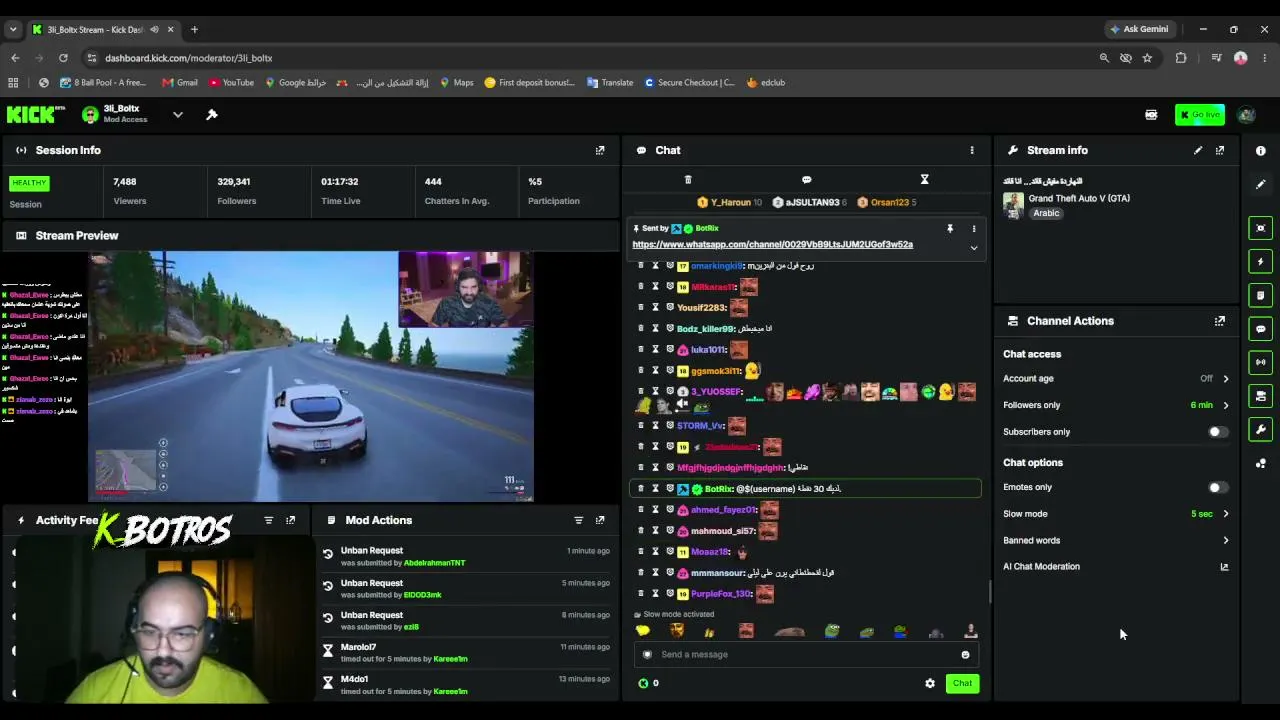
Task: Pop out the Channel Actions panel
Action: point(1220,321)
